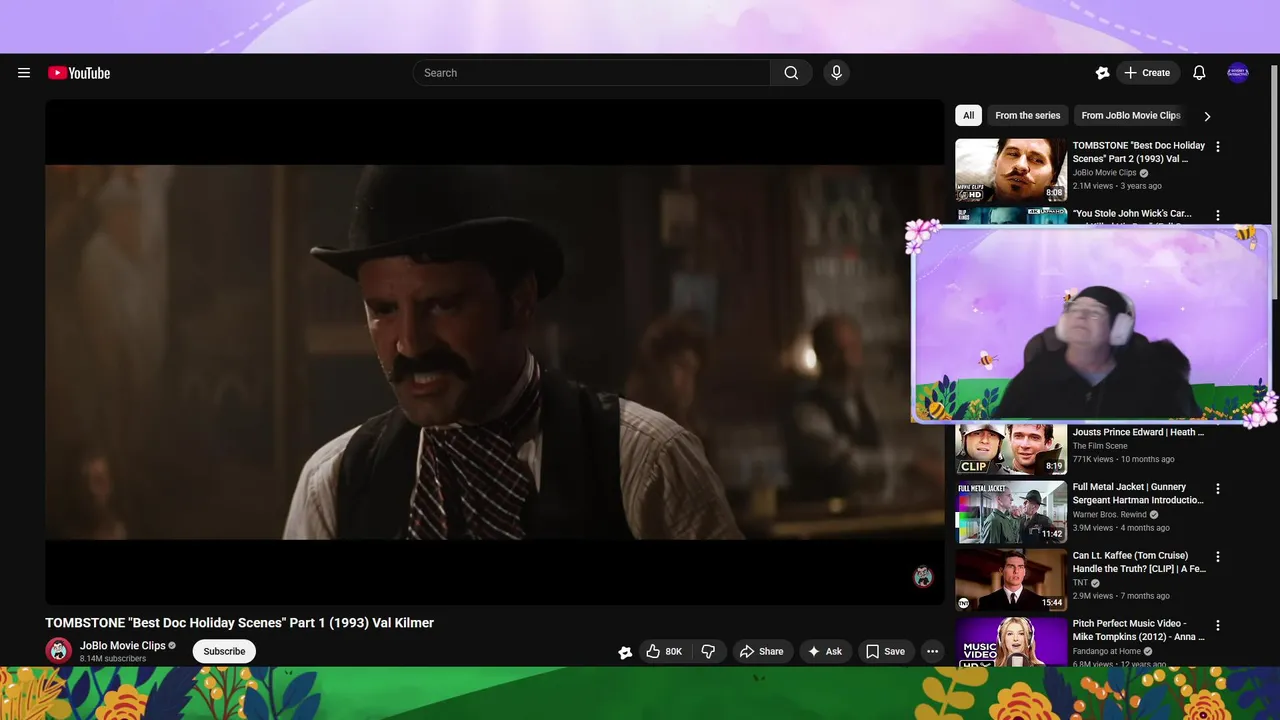Viewport: 1280px width, 720px height.
Task: Select the All filter chip
Action: point(968,115)
